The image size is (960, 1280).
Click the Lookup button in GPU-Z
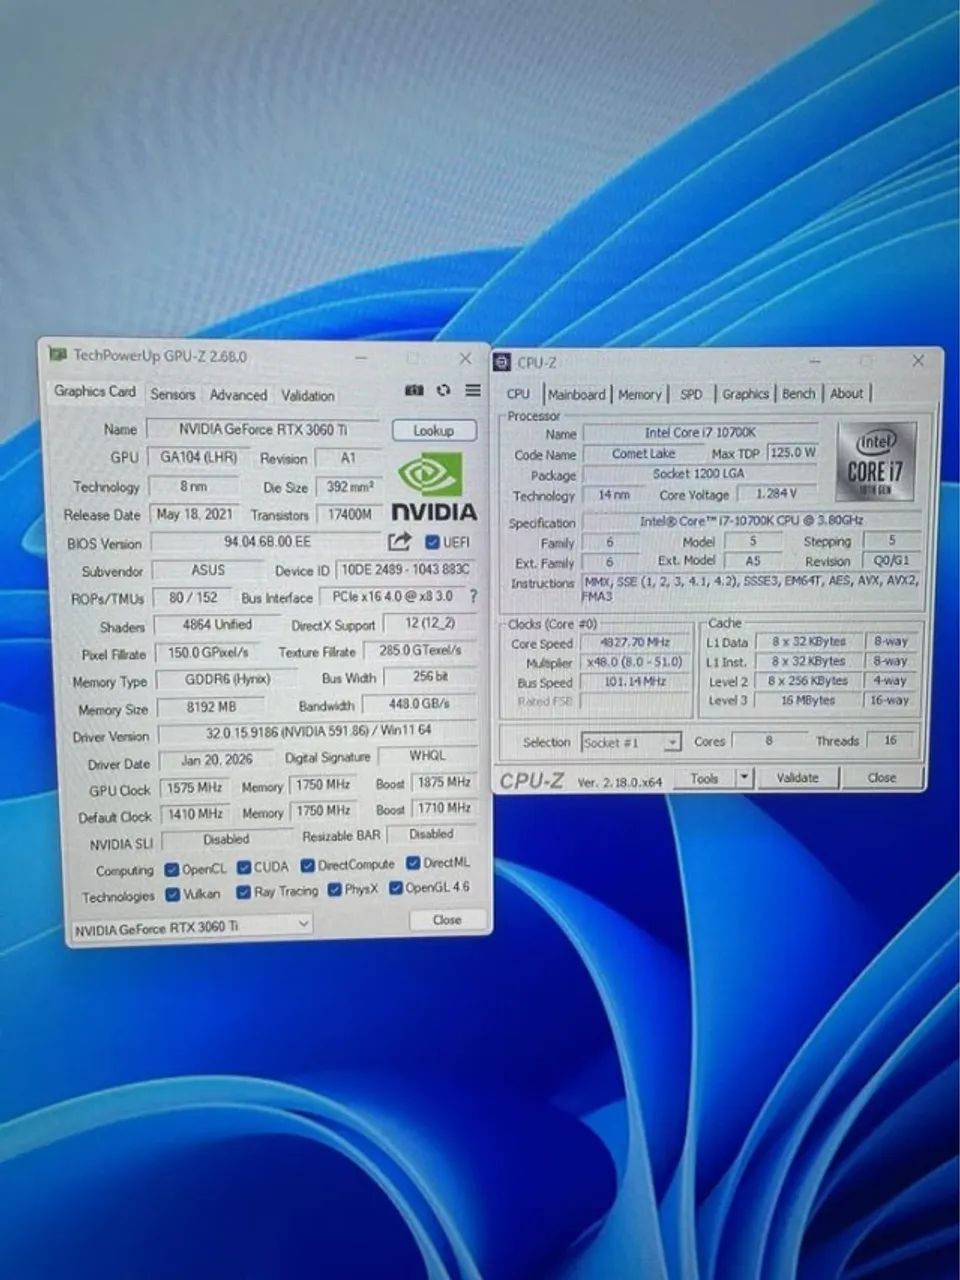(x=433, y=430)
